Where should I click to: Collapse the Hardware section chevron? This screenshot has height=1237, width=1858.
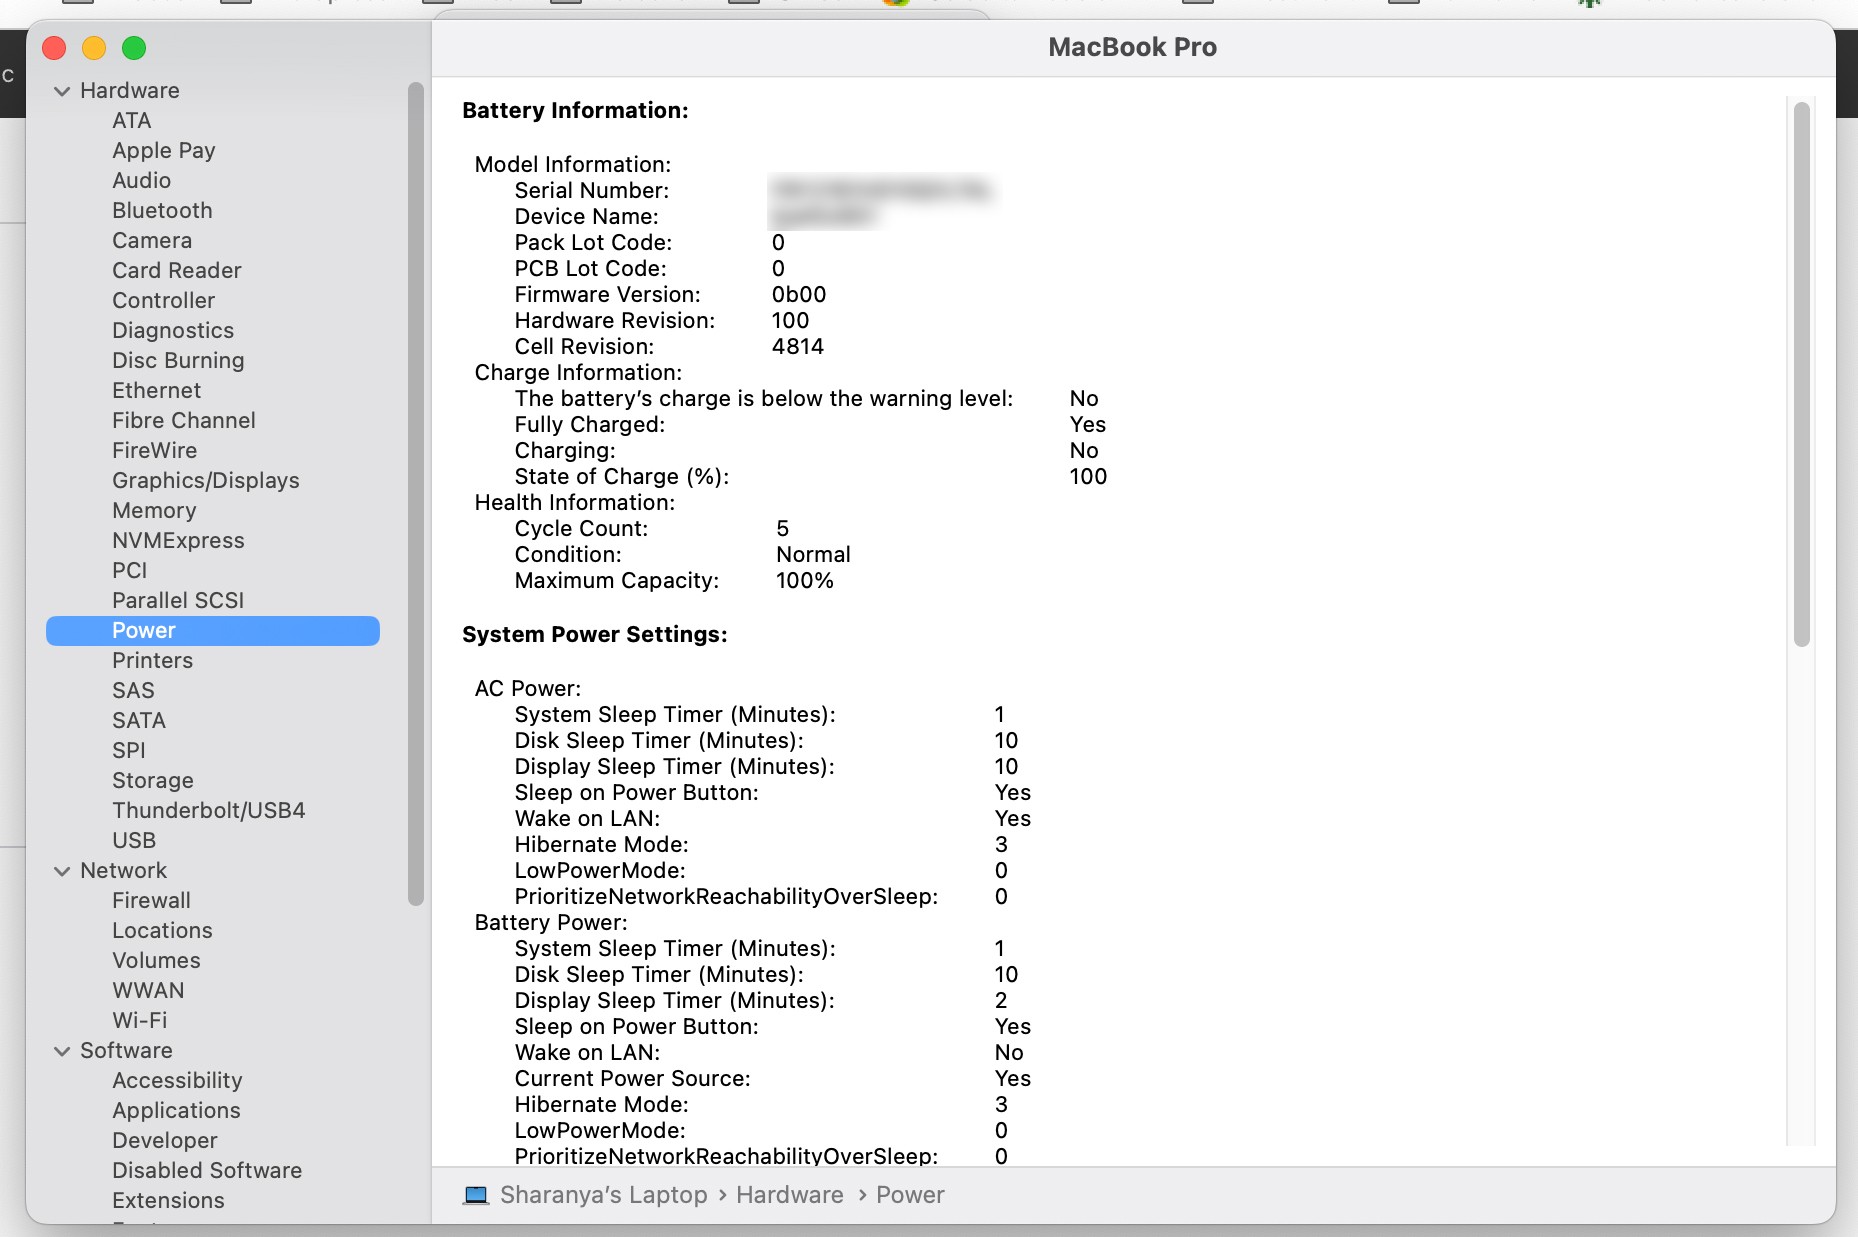click(x=62, y=91)
